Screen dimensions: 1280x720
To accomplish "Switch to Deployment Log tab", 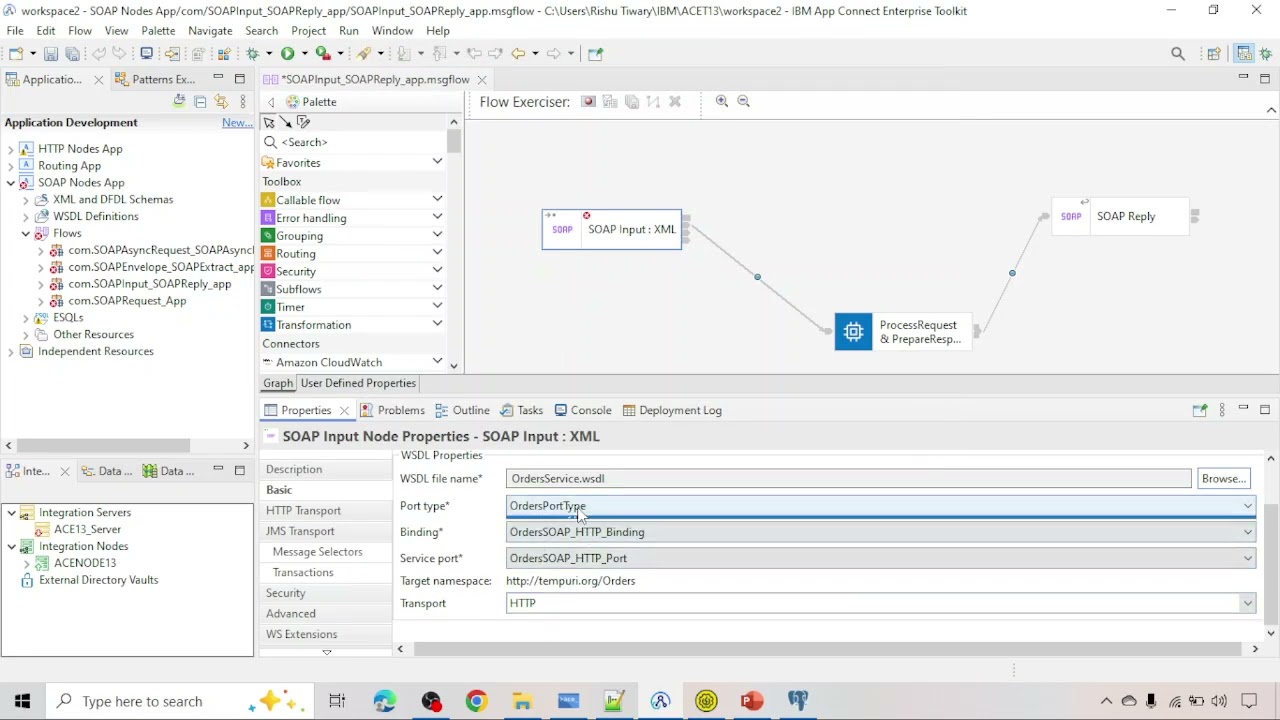I will [x=672, y=410].
